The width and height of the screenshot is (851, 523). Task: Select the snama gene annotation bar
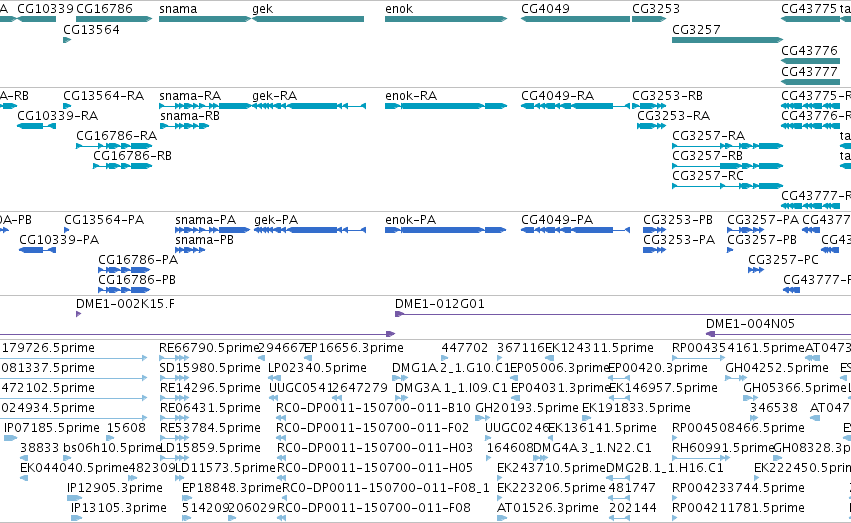tap(205, 19)
